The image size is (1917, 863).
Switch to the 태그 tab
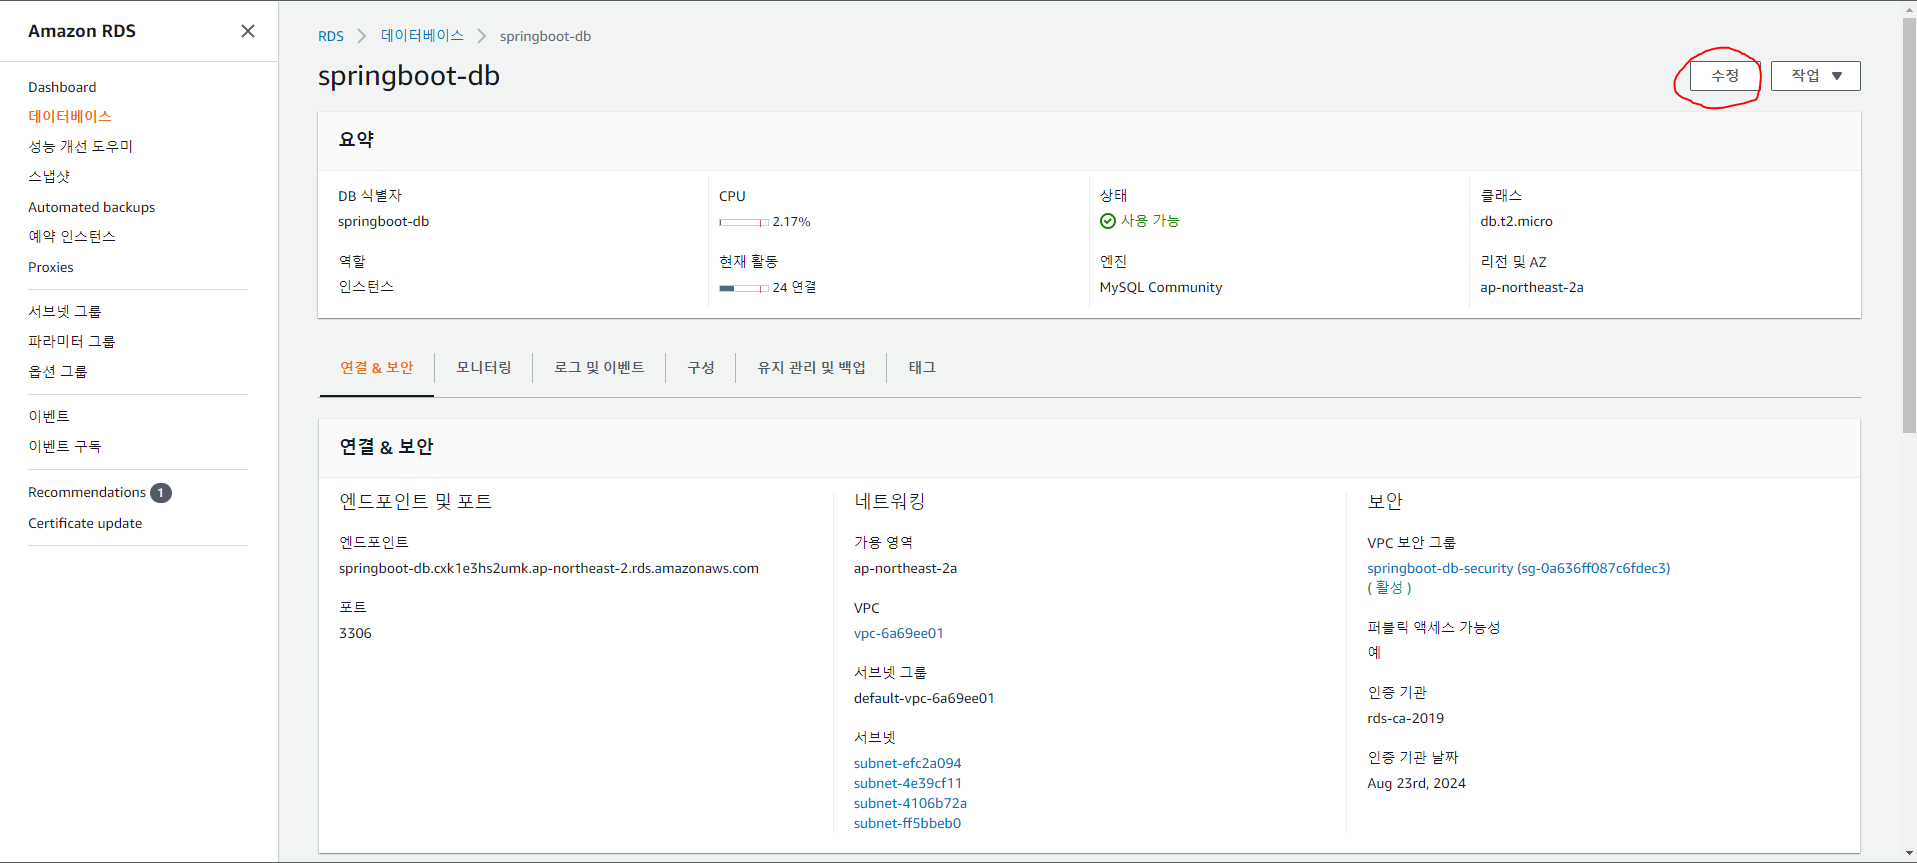922,368
